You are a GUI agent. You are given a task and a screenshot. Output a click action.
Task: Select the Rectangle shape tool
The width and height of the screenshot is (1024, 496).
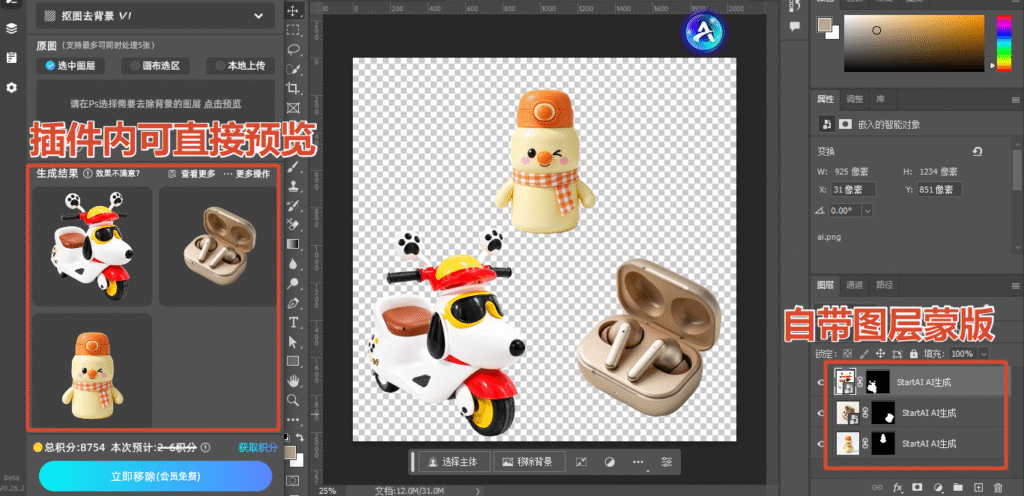coord(293,361)
